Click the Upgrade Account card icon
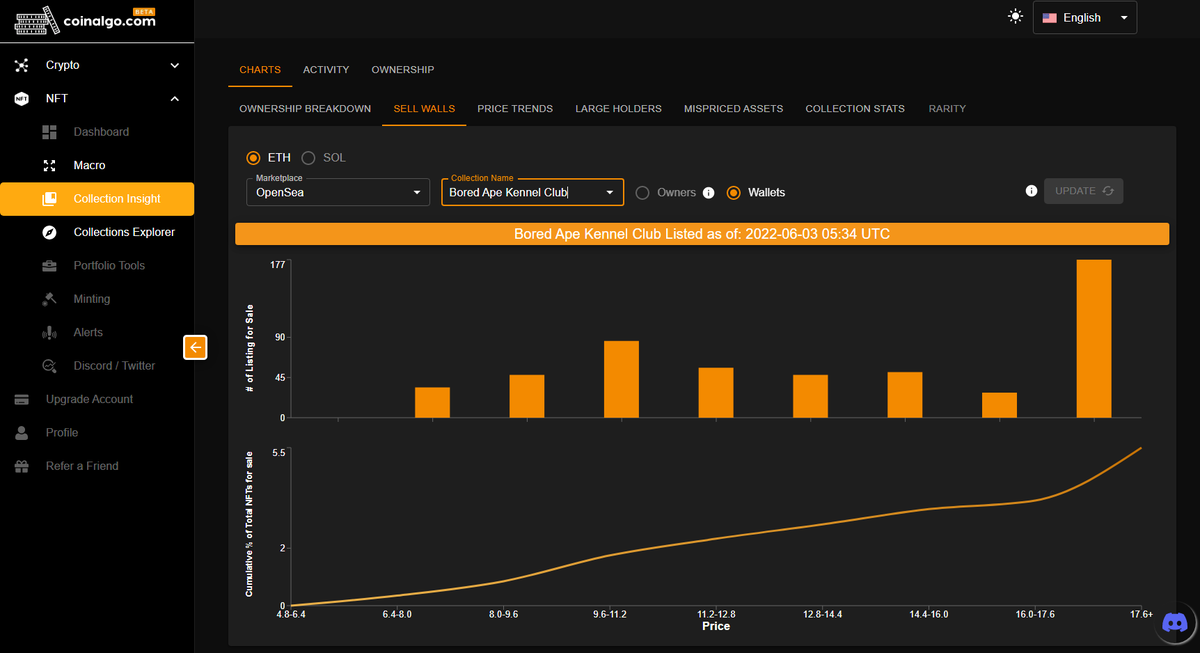Viewport: 1200px width, 653px height. 22,399
